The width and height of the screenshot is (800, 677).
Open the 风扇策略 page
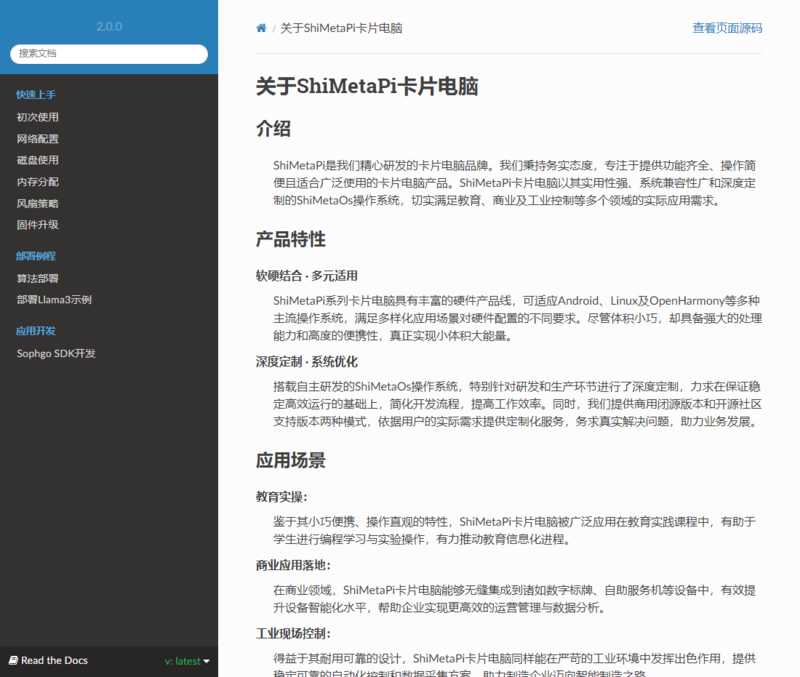pos(38,204)
